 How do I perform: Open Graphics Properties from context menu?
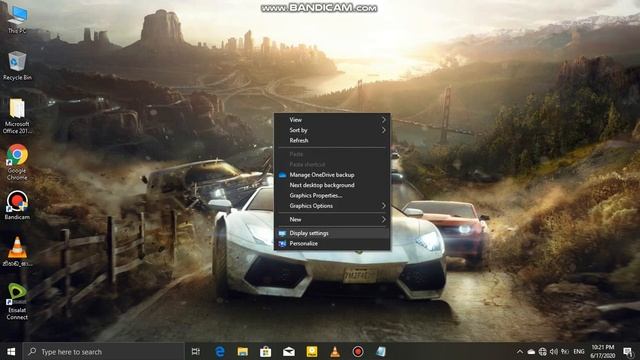[x=332, y=196]
